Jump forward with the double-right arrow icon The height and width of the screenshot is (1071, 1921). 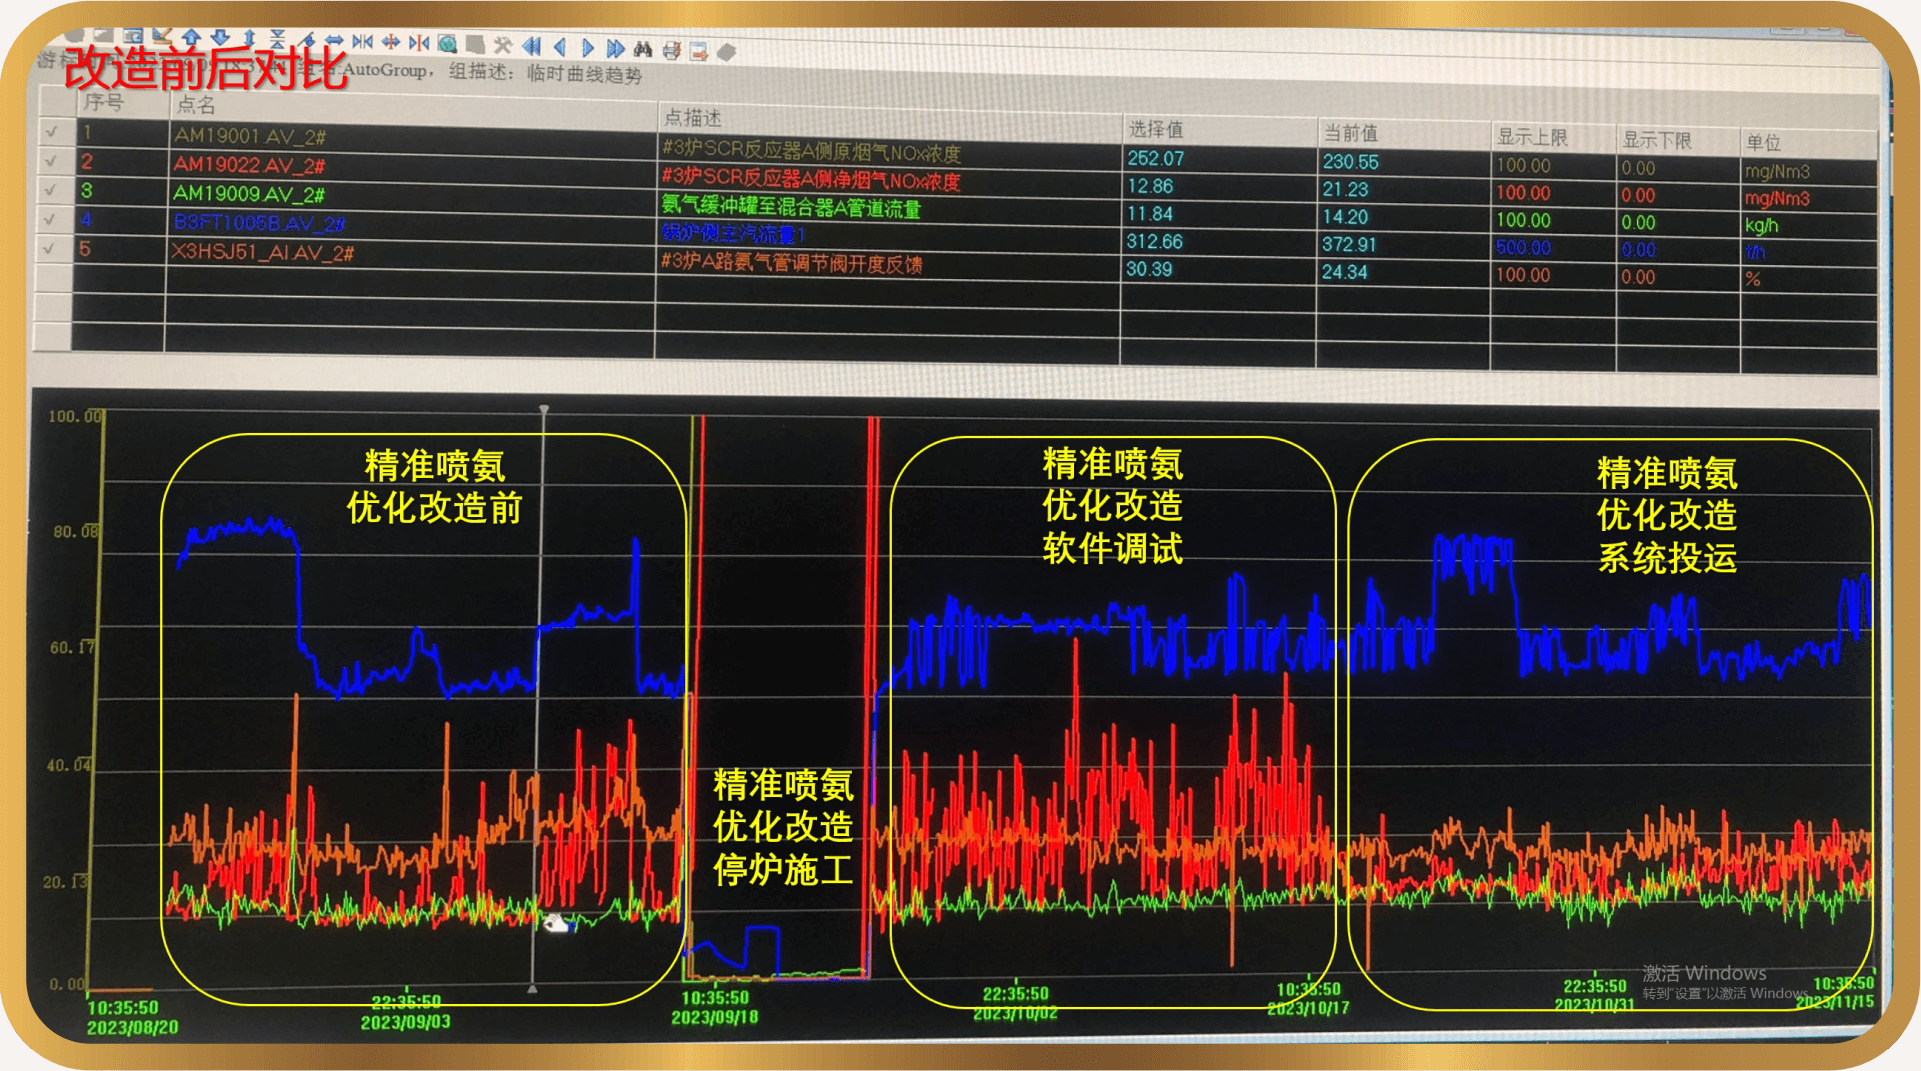pyautogui.click(x=615, y=48)
